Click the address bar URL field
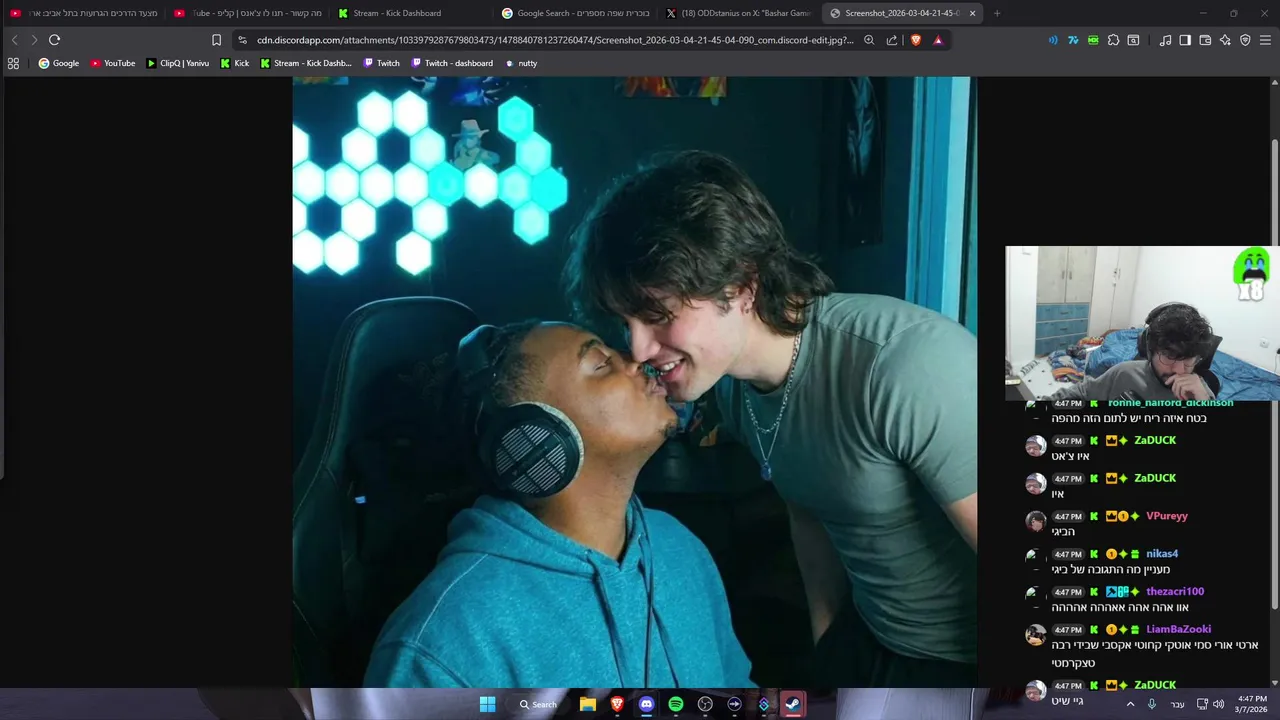The height and width of the screenshot is (720, 1280). pos(555,40)
